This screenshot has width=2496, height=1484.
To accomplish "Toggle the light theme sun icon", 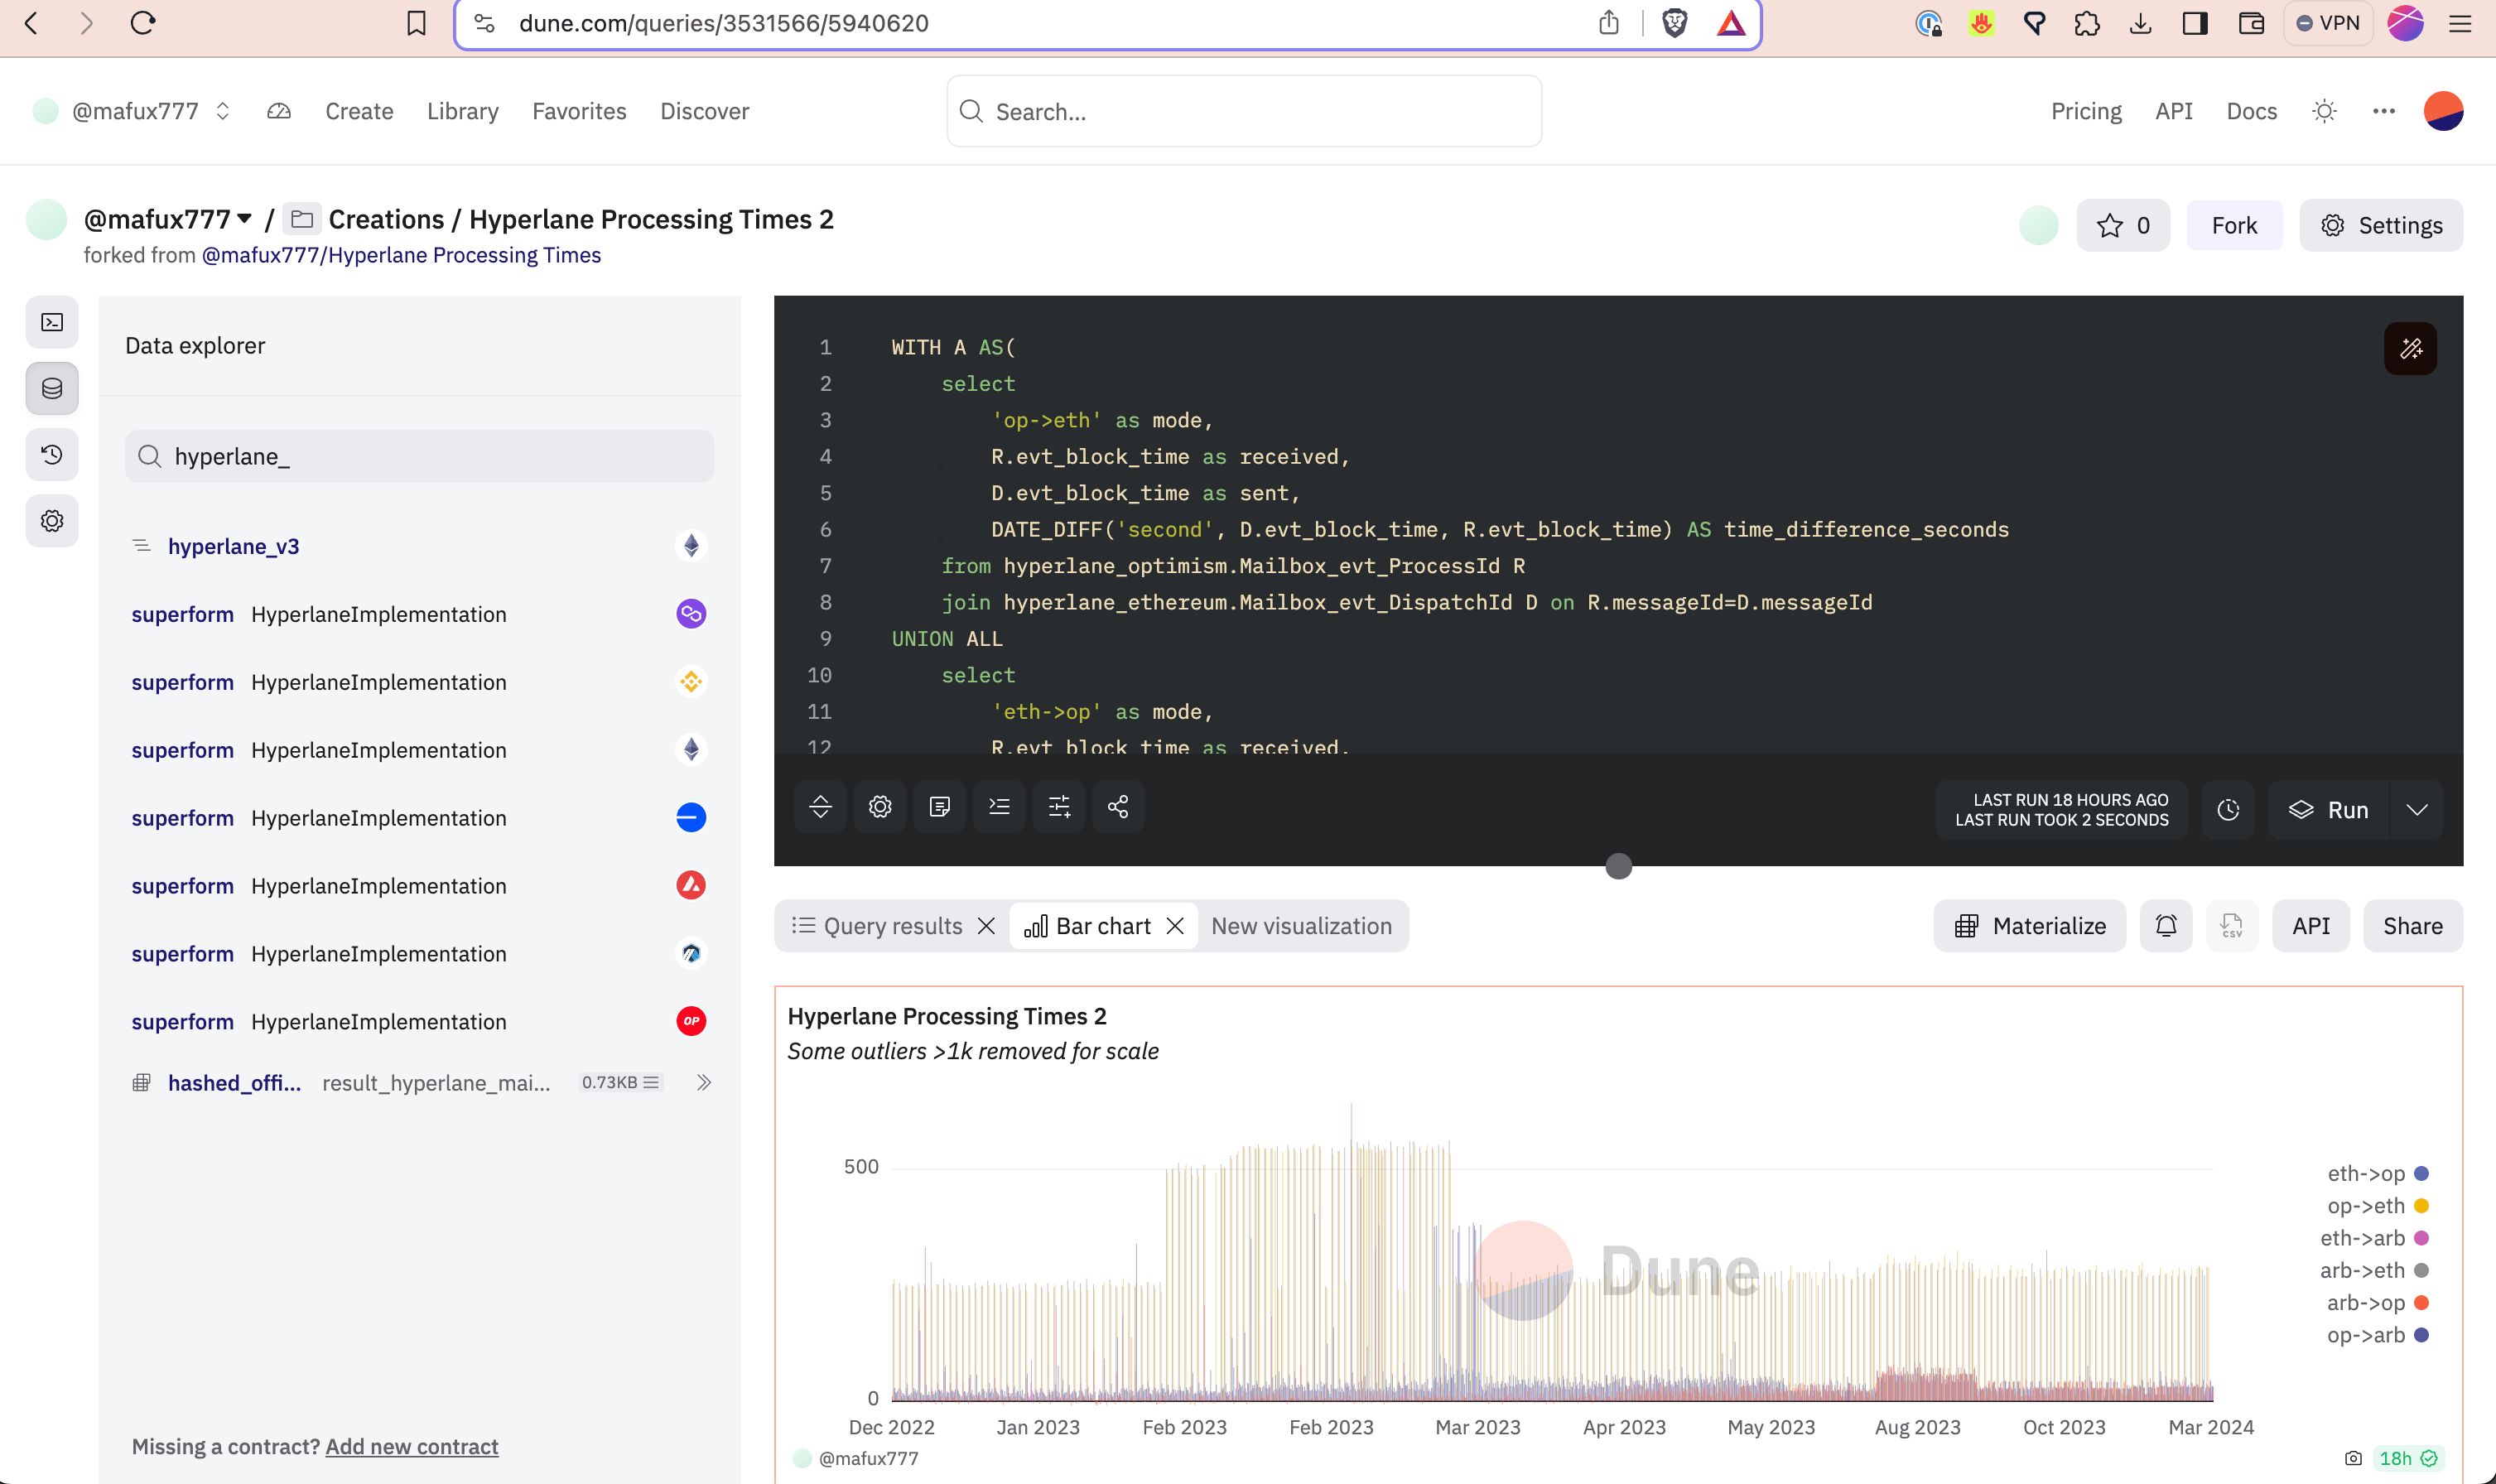I will click(2325, 111).
